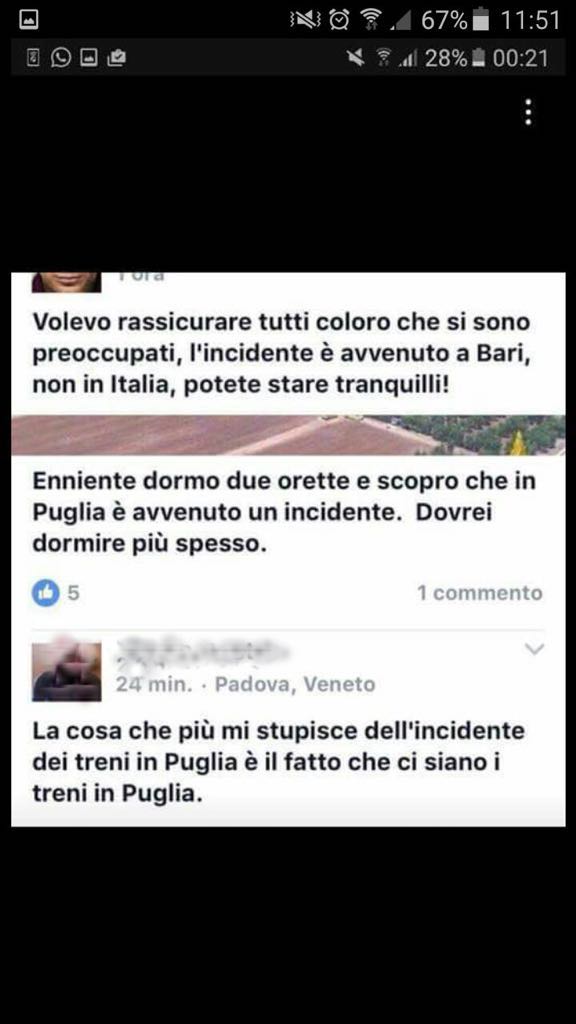Expand the post options chevron

tap(534, 649)
